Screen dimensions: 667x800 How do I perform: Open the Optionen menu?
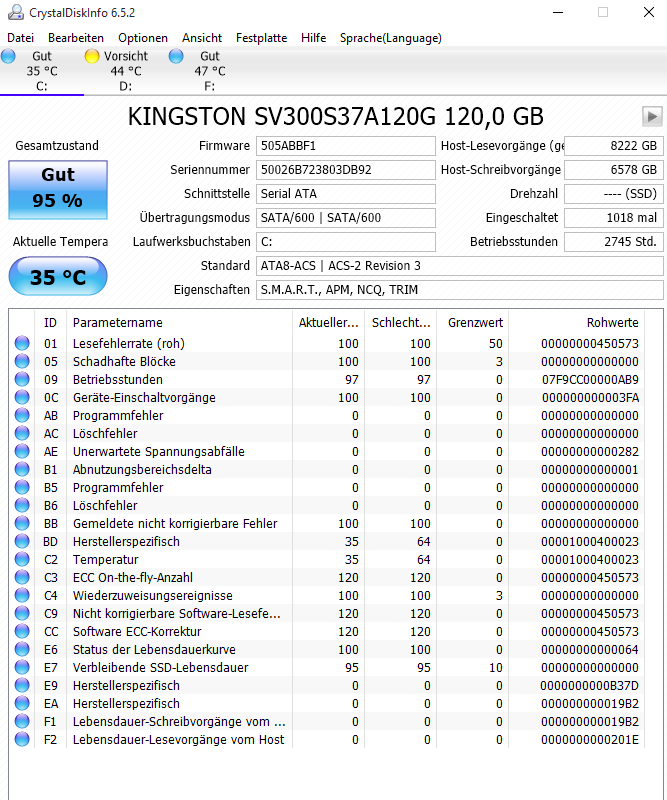[143, 38]
